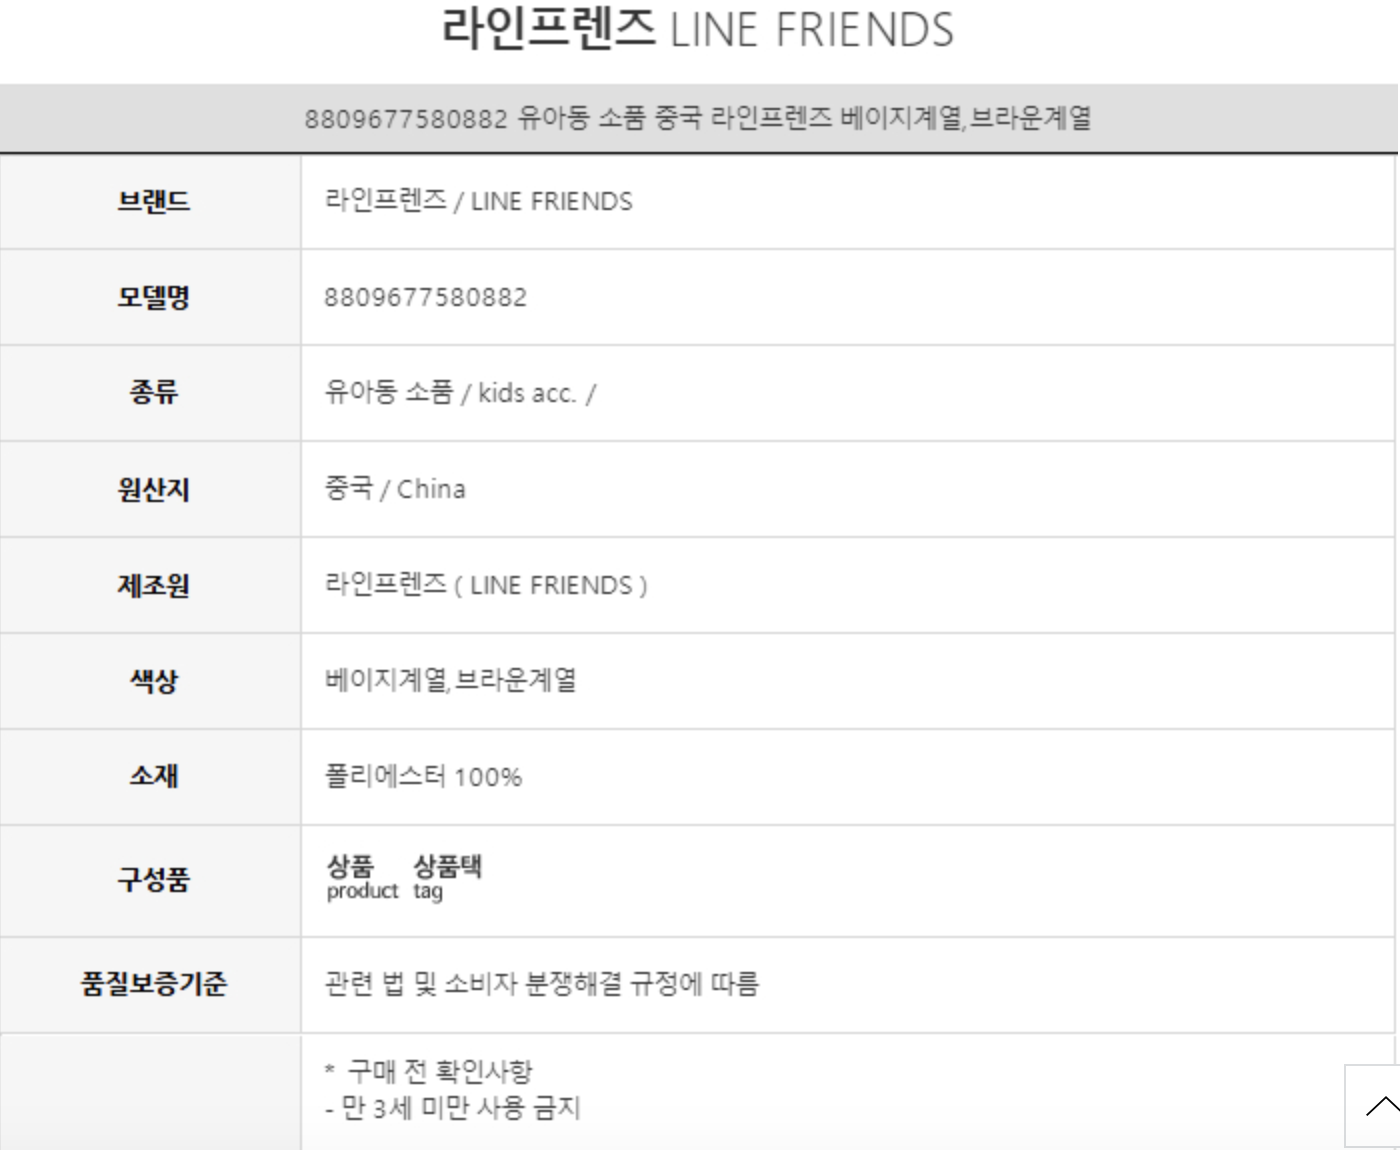The height and width of the screenshot is (1150, 1400).
Task: Click the model number in the 모델명 row
Action: (425, 297)
